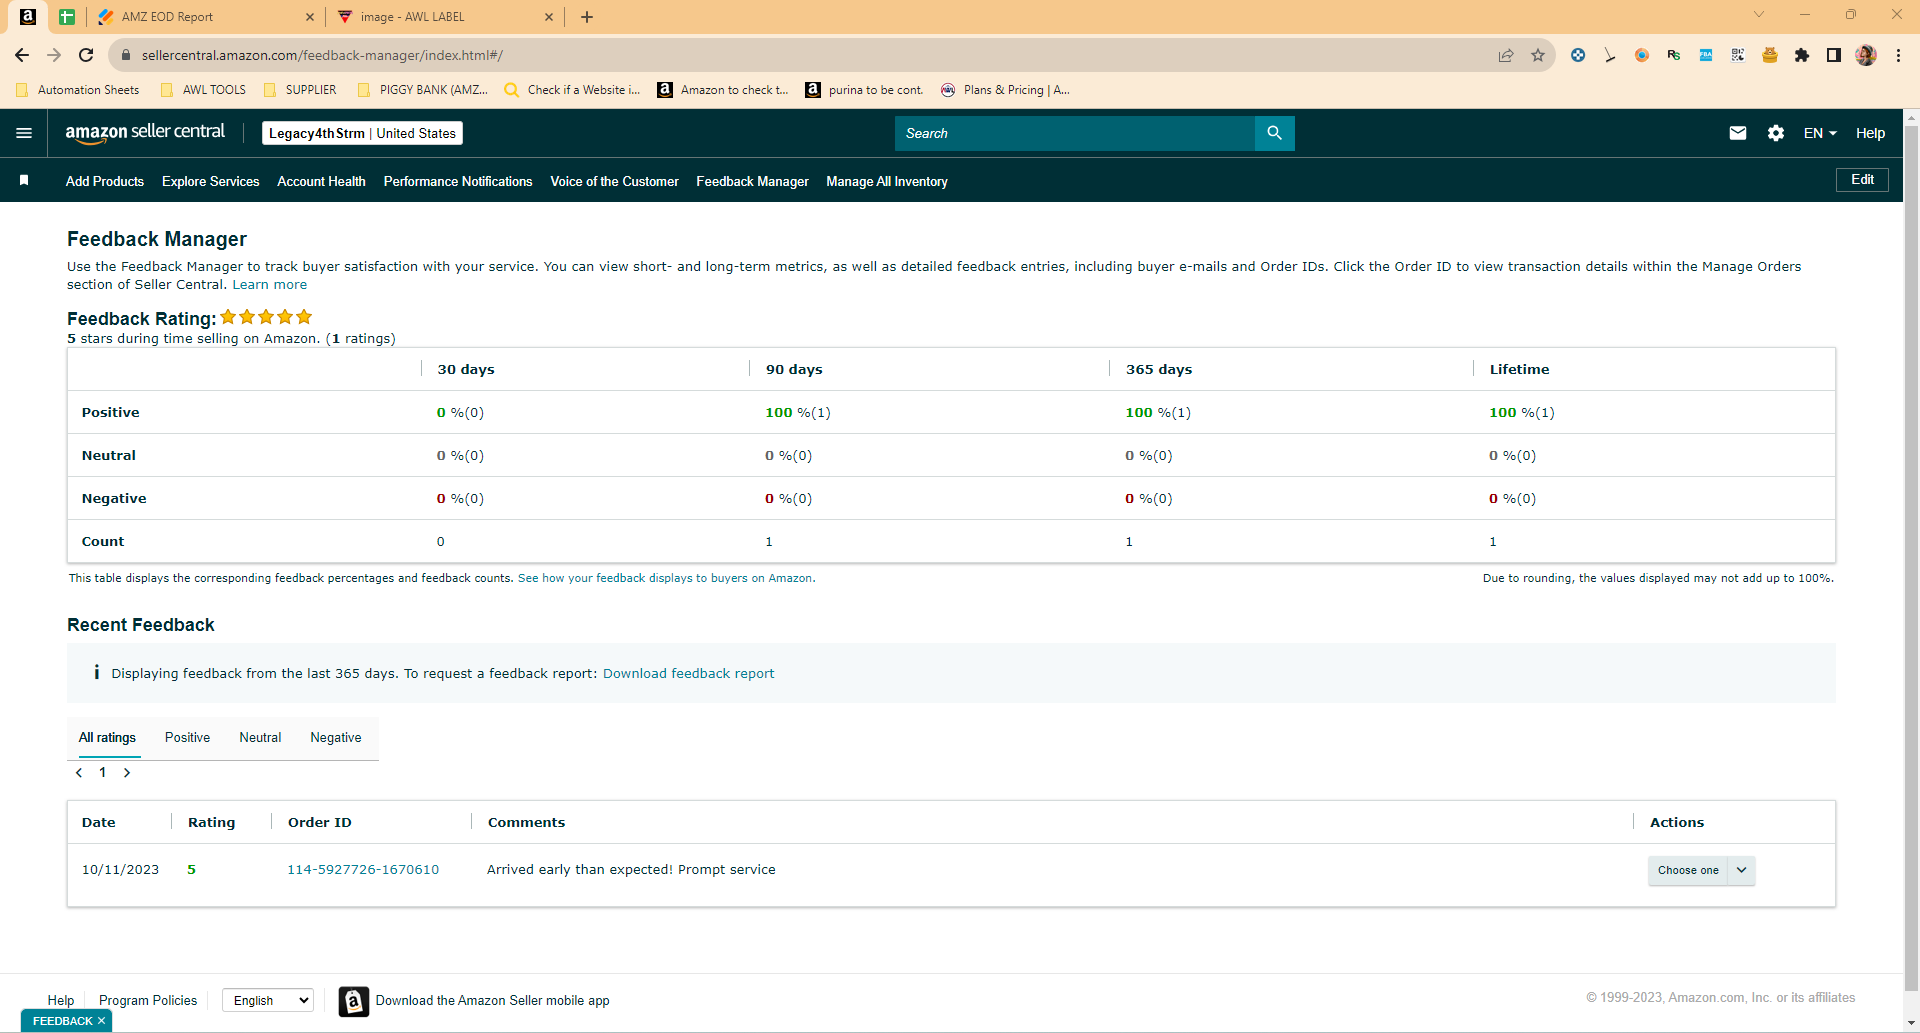Click the pinned green Sheets tab icon

point(67,17)
